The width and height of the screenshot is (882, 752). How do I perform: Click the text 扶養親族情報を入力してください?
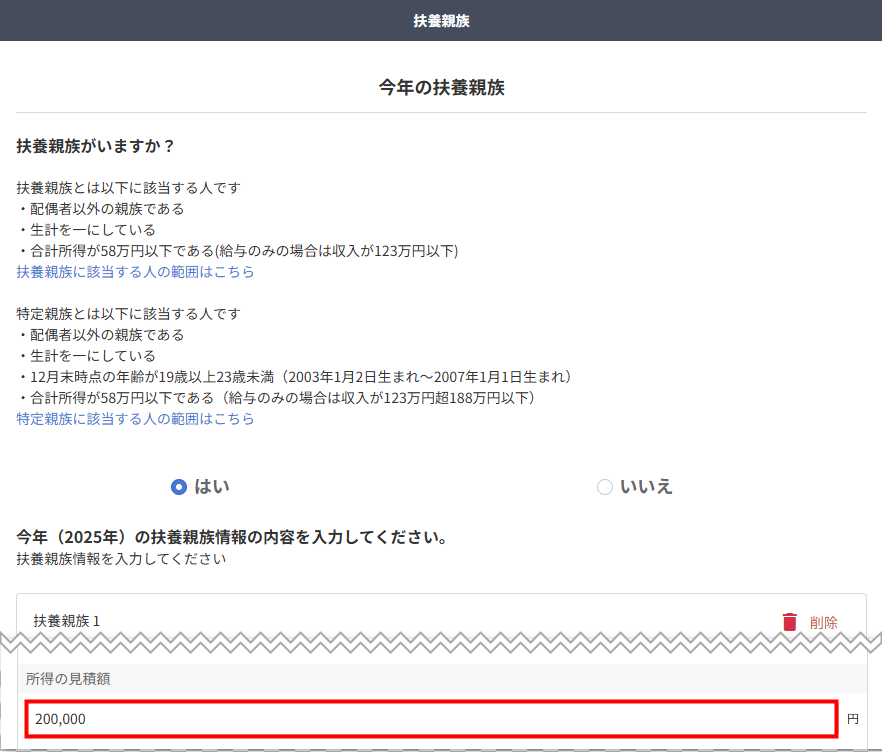(x=121, y=559)
